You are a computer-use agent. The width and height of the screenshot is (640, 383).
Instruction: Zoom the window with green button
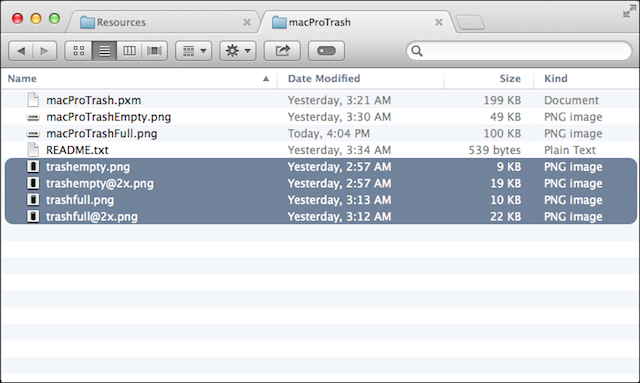[54, 18]
